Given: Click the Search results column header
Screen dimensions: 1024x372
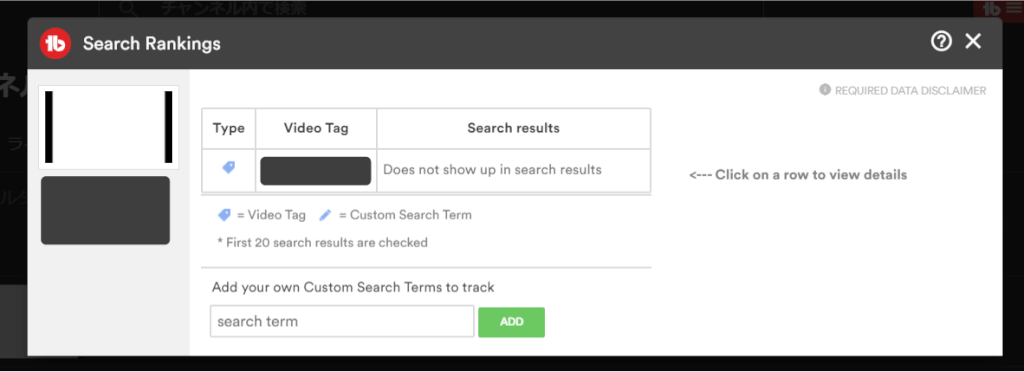Looking at the screenshot, I should (x=513, y=128).
